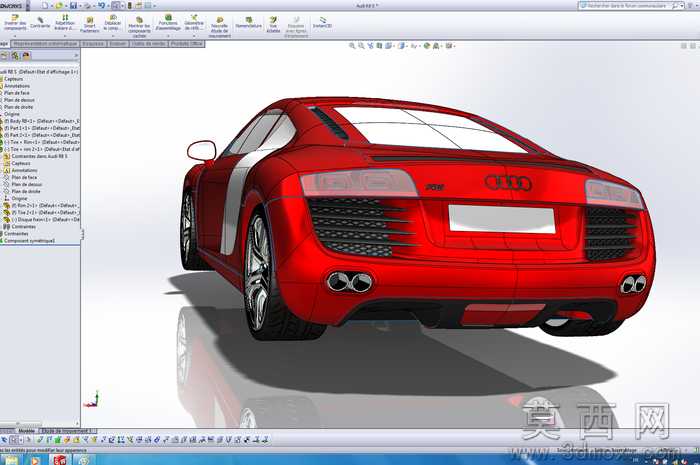The image size is (700, 465).
Task: Open the FeatureManager design tree tab icon
Action: click(x=4, y=56)
